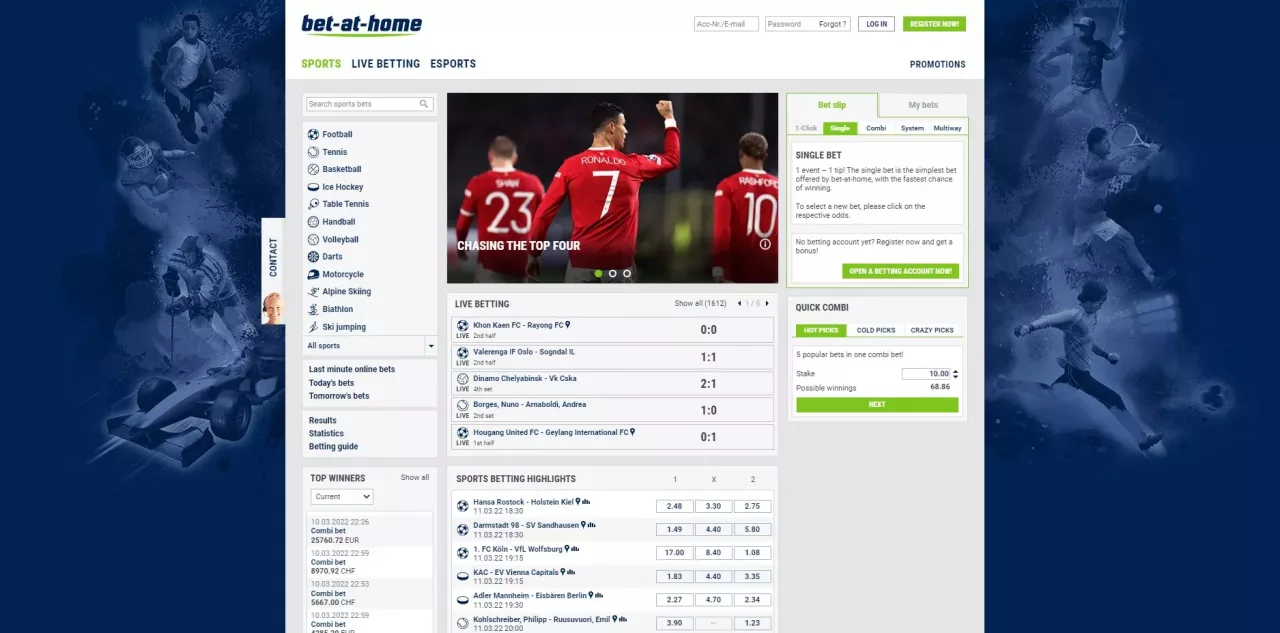Click statistics icon for KAC - Vienna Capitals
The width and height of the screenshot is (1280, 633).
571,572
